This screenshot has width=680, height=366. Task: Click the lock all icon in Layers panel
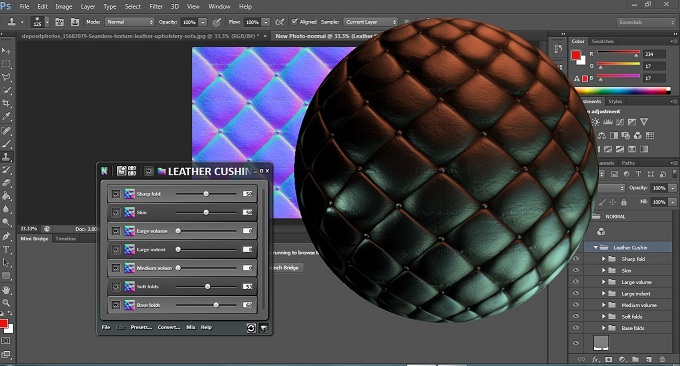click(624, 202)
